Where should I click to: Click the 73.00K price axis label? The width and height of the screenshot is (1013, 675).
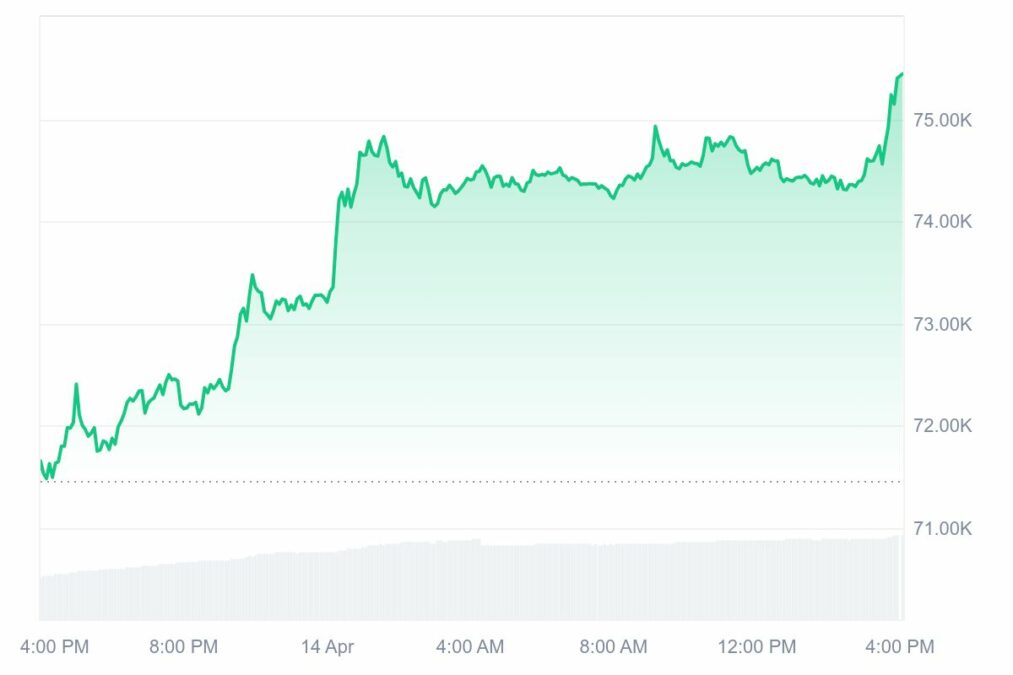941,324
